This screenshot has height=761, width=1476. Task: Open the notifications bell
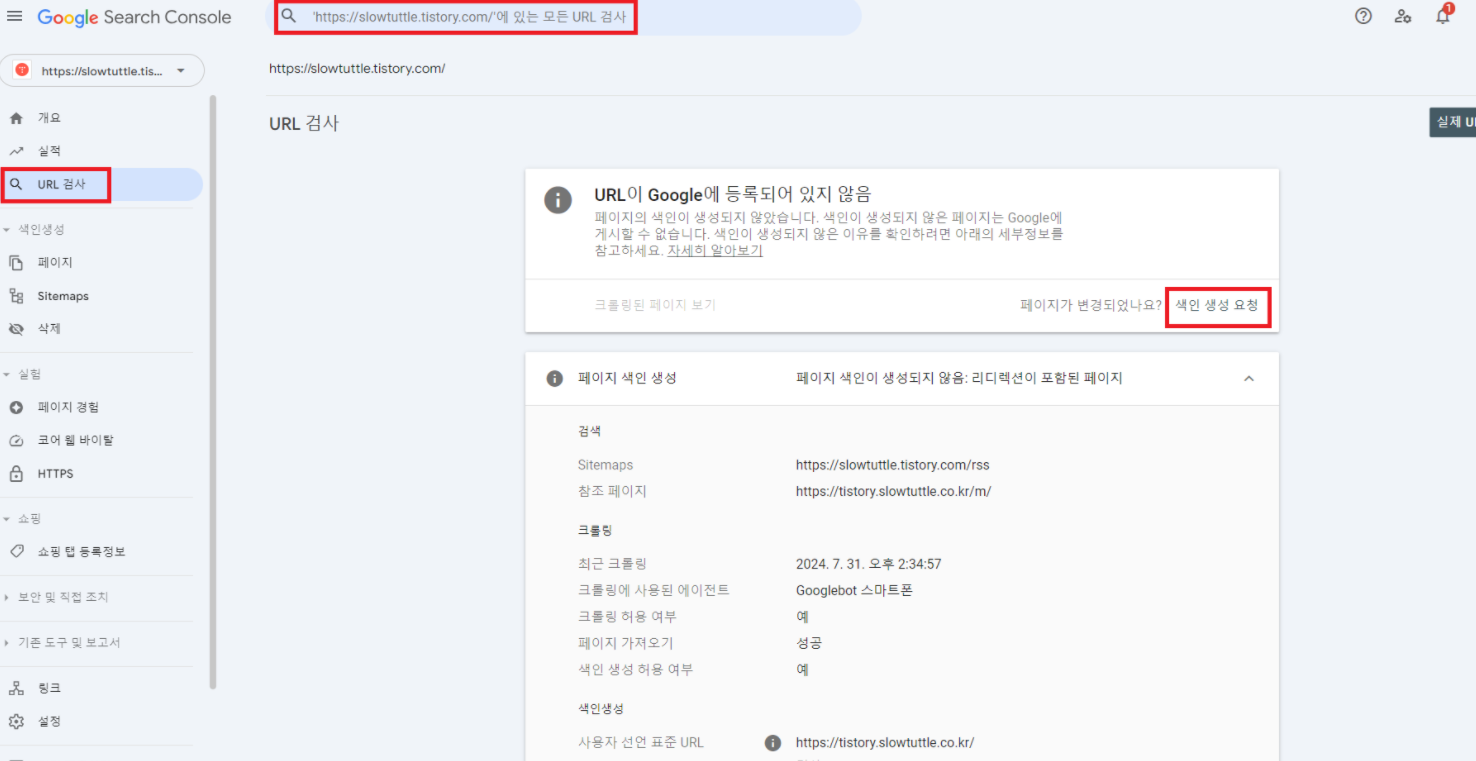[x=1442, y=16]
